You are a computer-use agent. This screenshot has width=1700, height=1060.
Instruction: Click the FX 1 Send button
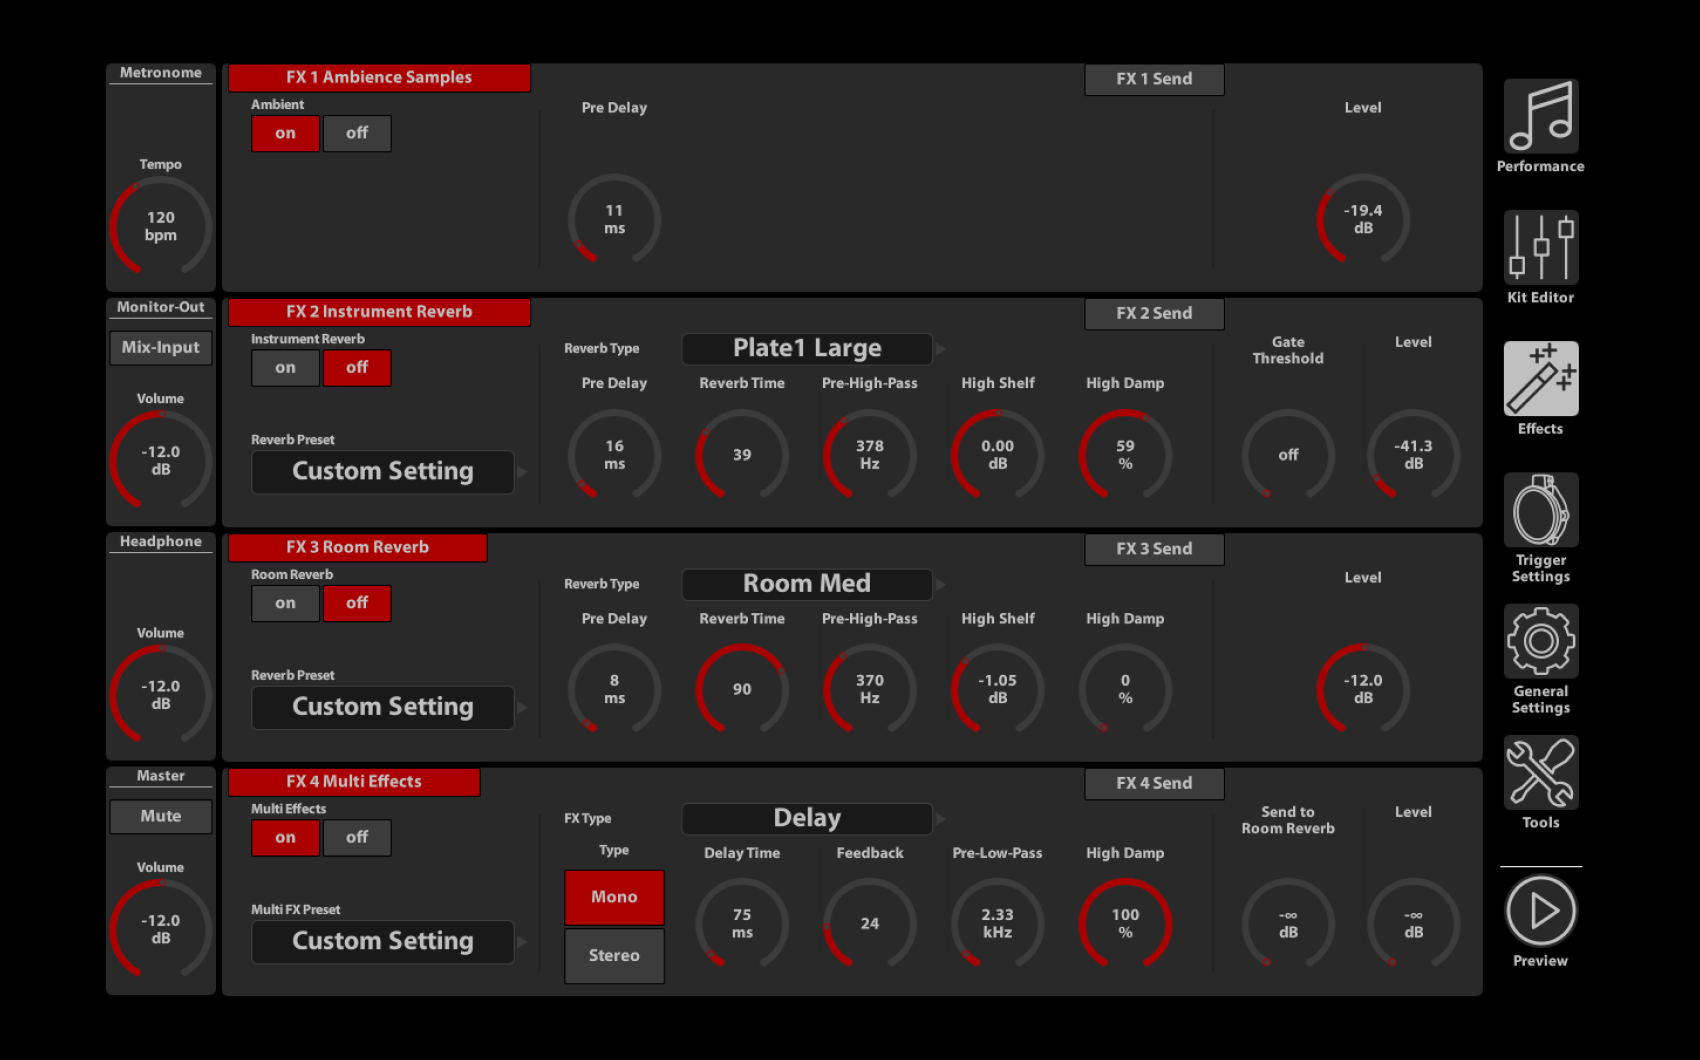pyautogui.click(x=1154, y=79)
